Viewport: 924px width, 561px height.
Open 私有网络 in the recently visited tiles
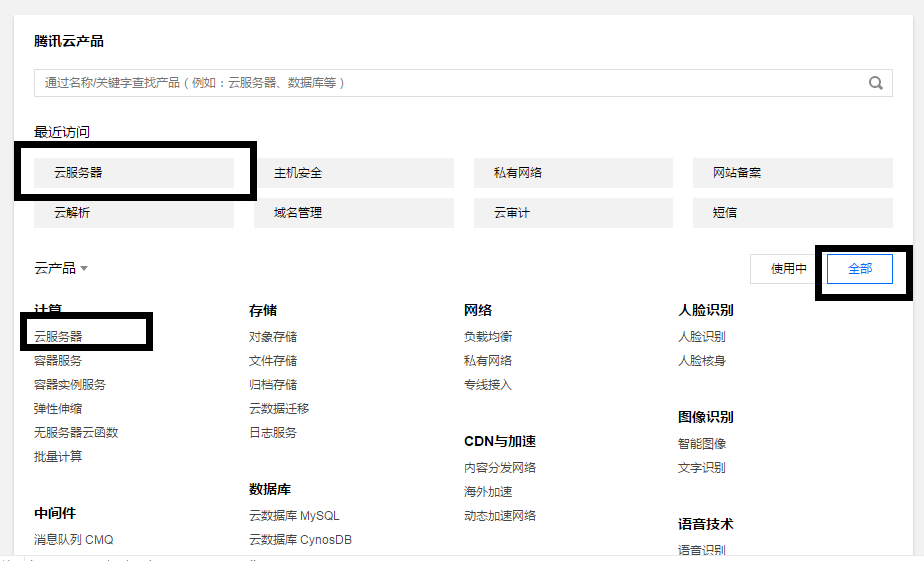coord(573,173)
